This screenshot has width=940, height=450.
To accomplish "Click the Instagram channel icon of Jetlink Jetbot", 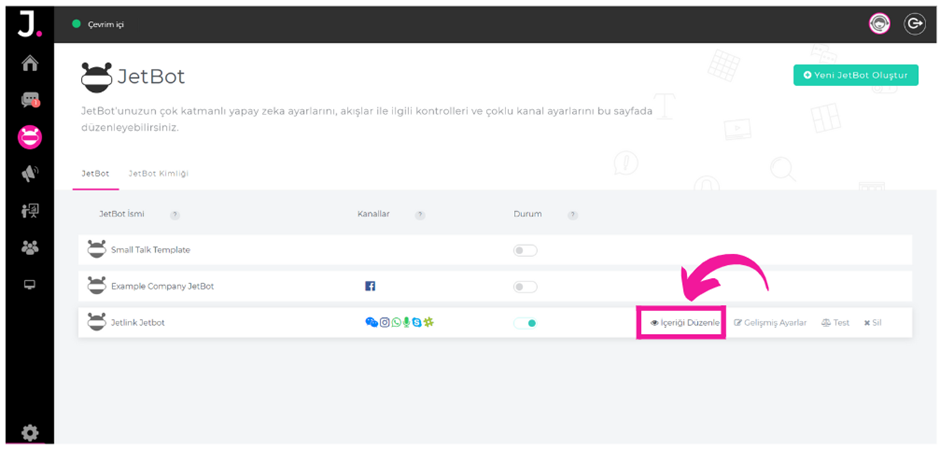I will (x=385, y=322).
